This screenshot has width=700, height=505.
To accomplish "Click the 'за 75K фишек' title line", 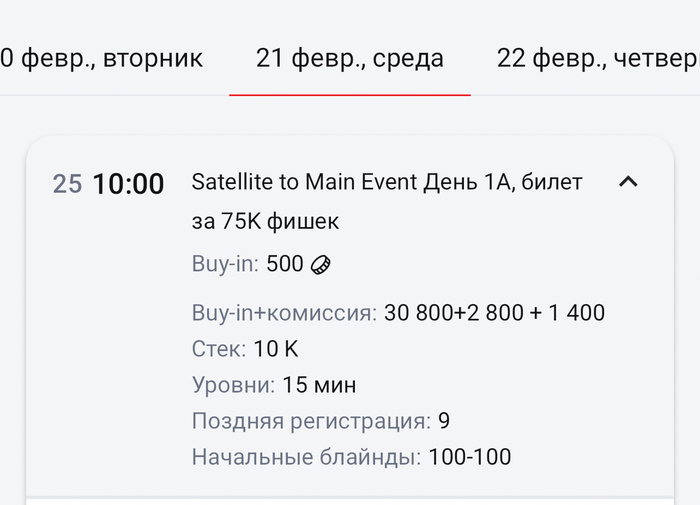I will pos(265,221).
